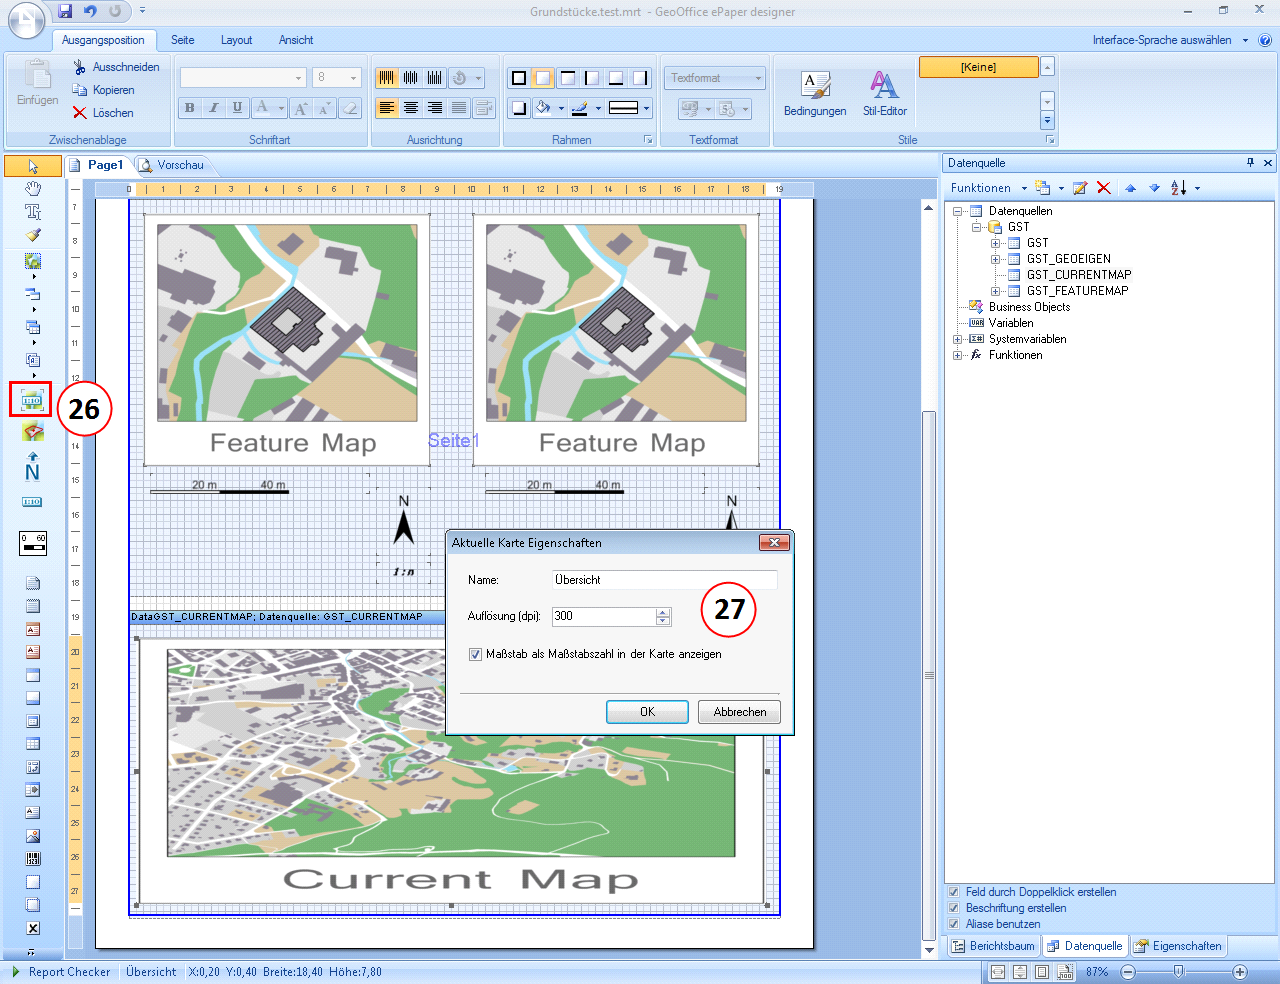Disable the Aliase benutzen checkbox

[954, 924]
